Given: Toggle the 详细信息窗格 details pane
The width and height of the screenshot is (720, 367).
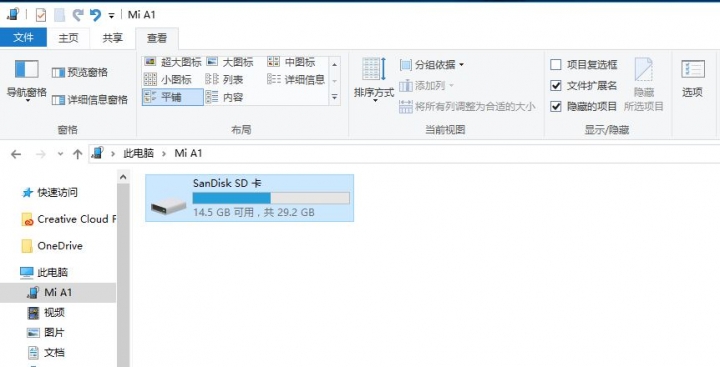Looking at the screenshot, I should pyautogui.click(x=90, y=100).
